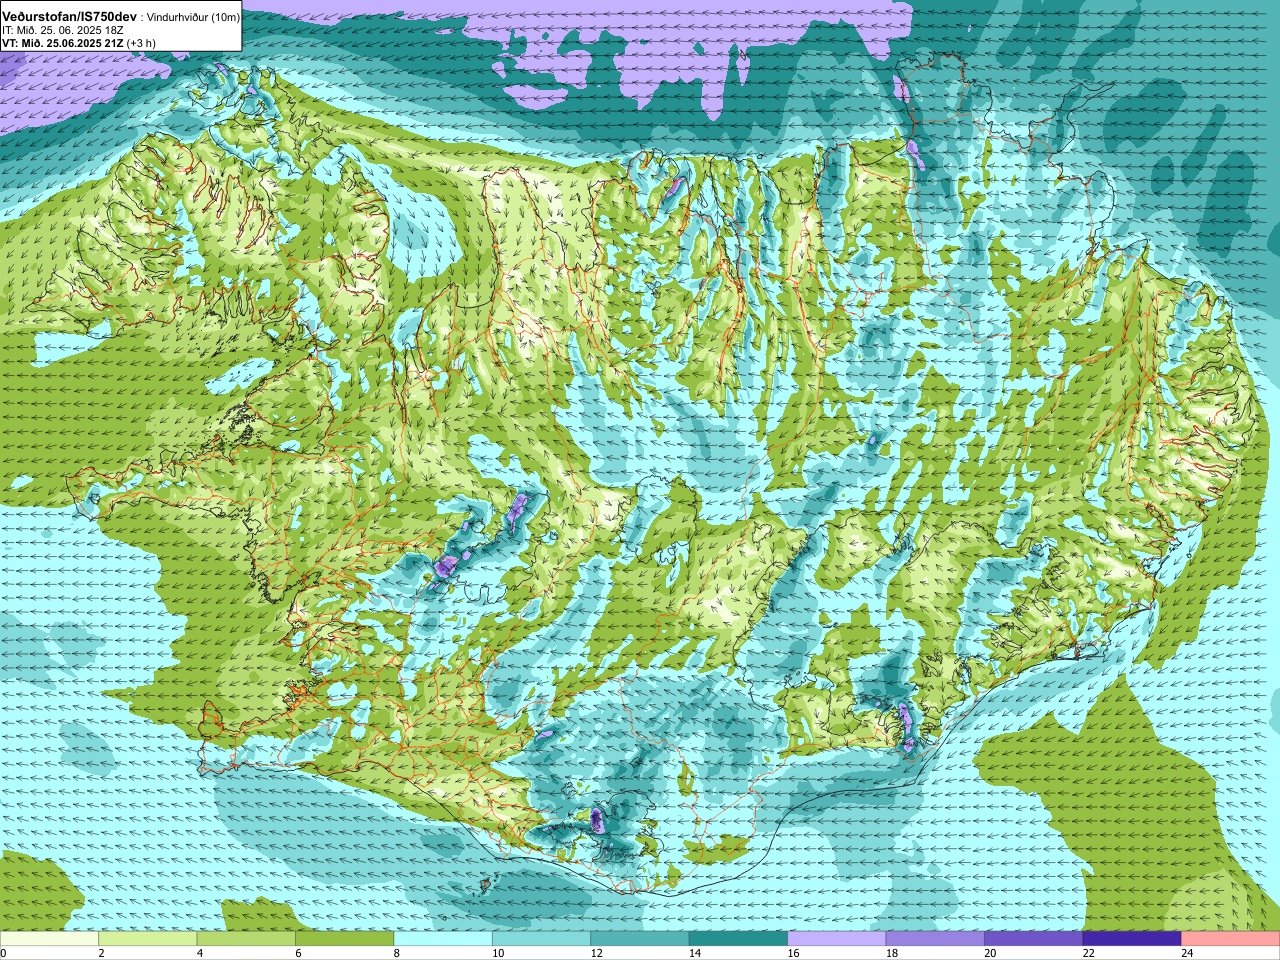Pick the olive green 6–8 legend swatch
The height and width of the screenshot is (960, 1280).
coord(344,939)
